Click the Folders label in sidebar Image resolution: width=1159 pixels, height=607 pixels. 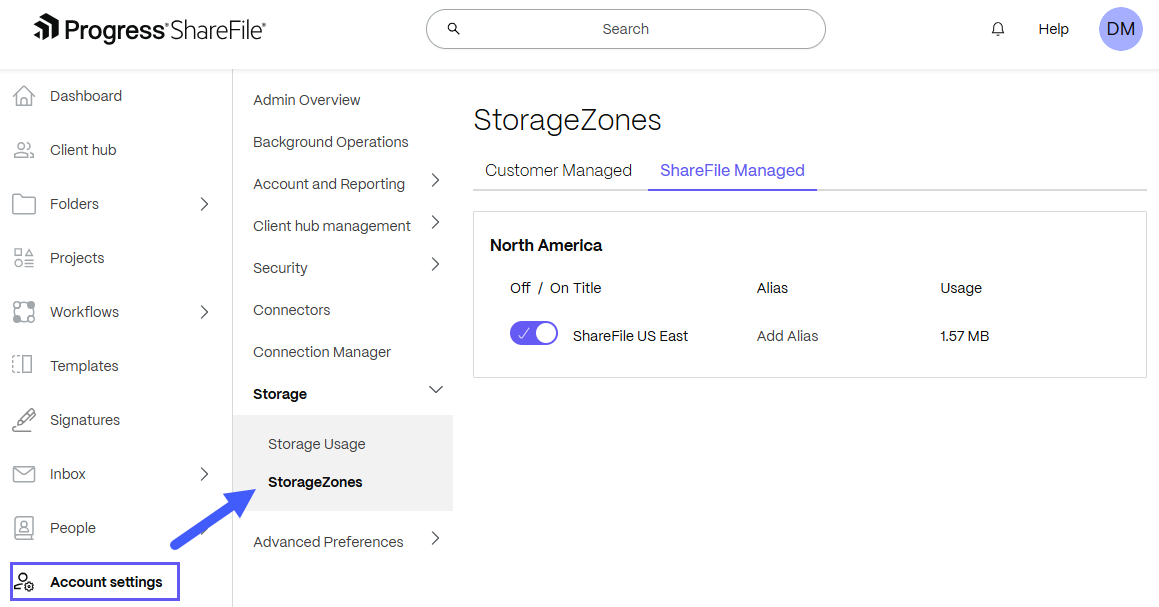pos(74,204)
